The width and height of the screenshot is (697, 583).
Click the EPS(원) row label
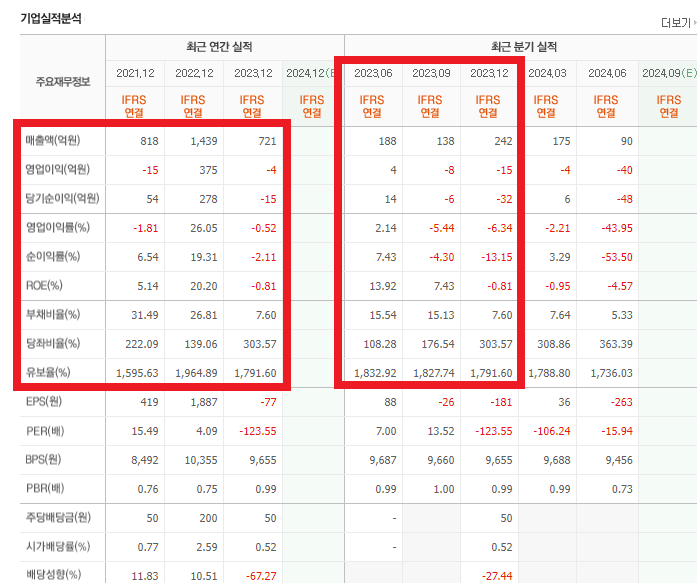[44, 401]
